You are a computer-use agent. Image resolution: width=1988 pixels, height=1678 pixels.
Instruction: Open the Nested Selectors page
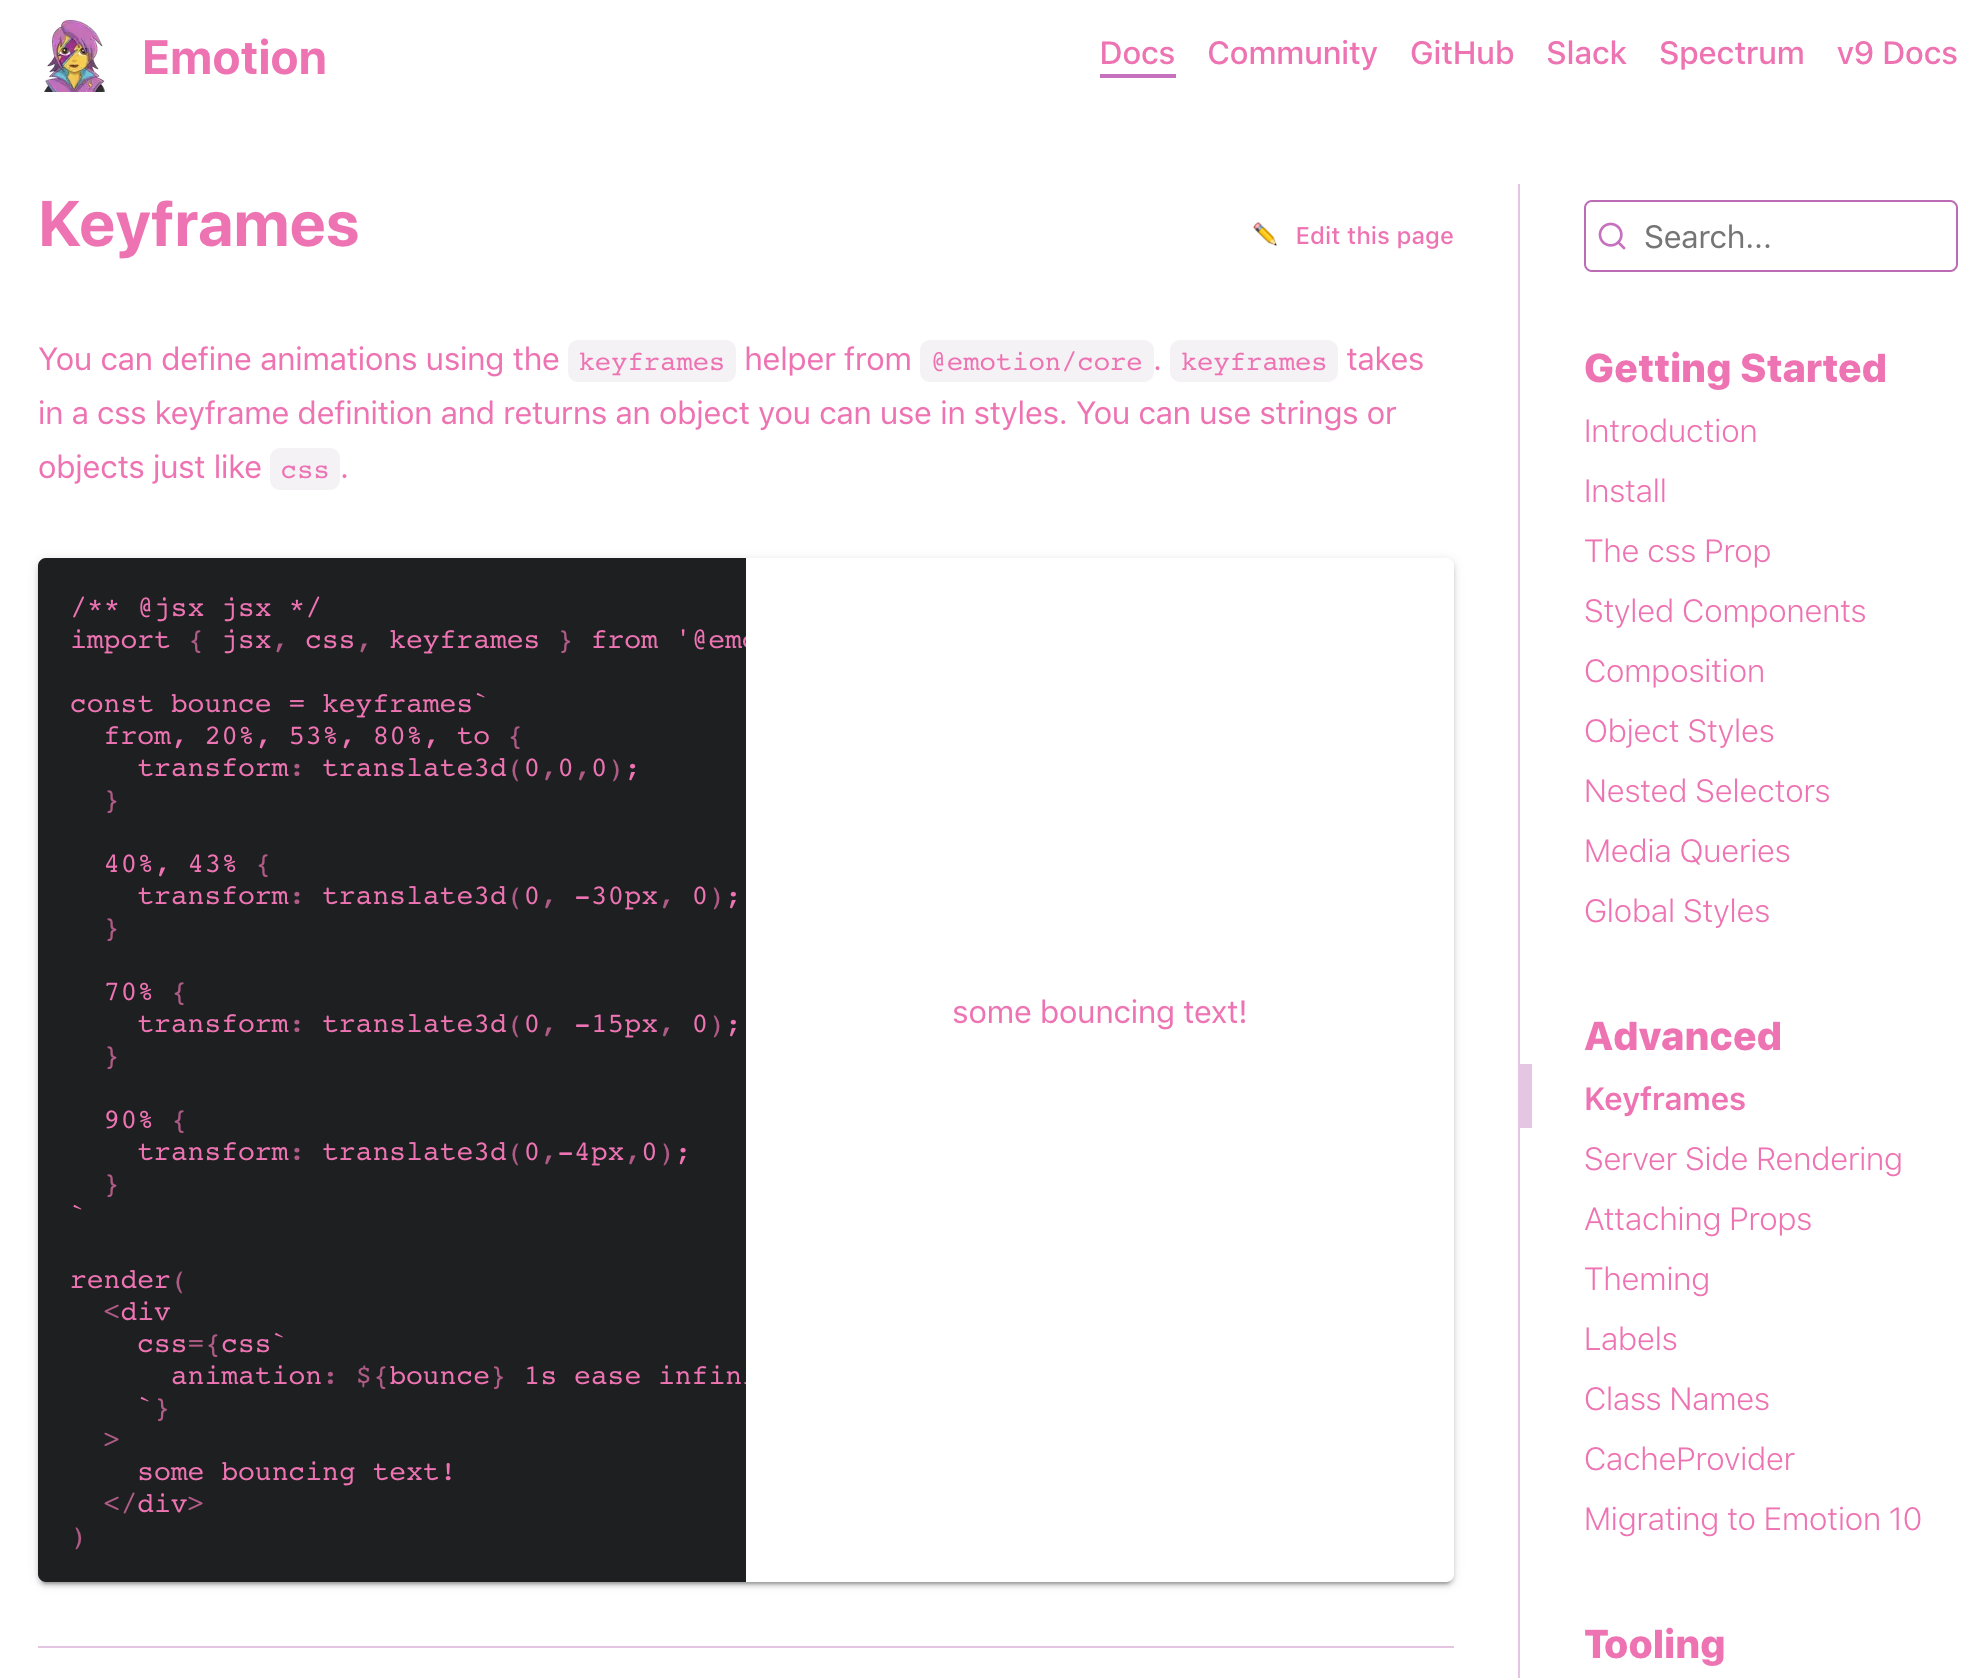click(1706, 790)
